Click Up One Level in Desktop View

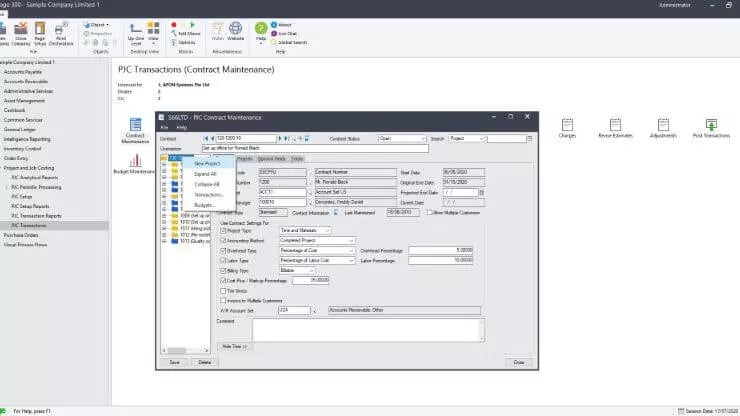point(136,34)
